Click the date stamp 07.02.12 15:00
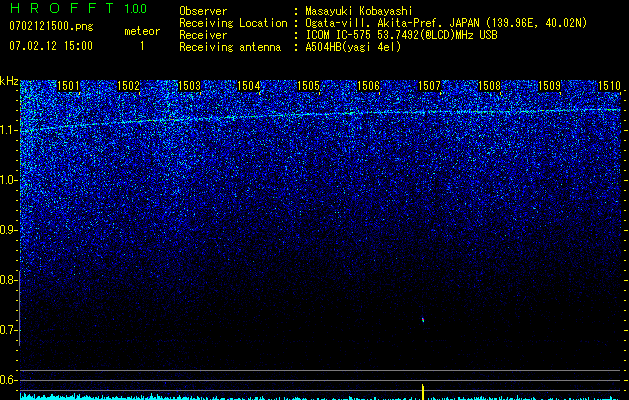Image resolution: width=629 pixels, height=400 pixels. (51, 45)
